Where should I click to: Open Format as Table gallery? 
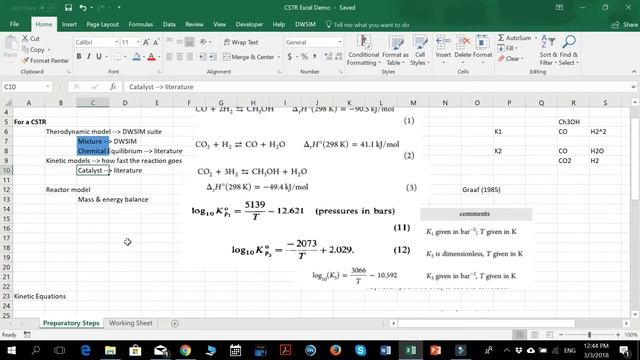[395, 50]
